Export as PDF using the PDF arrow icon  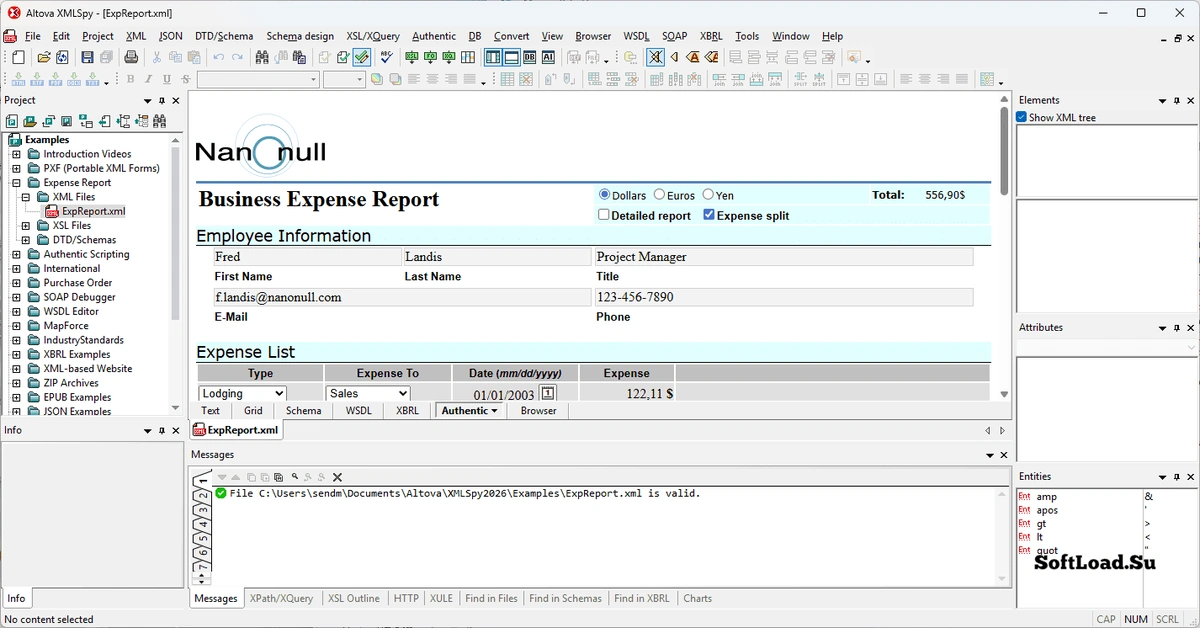[55, 80]
